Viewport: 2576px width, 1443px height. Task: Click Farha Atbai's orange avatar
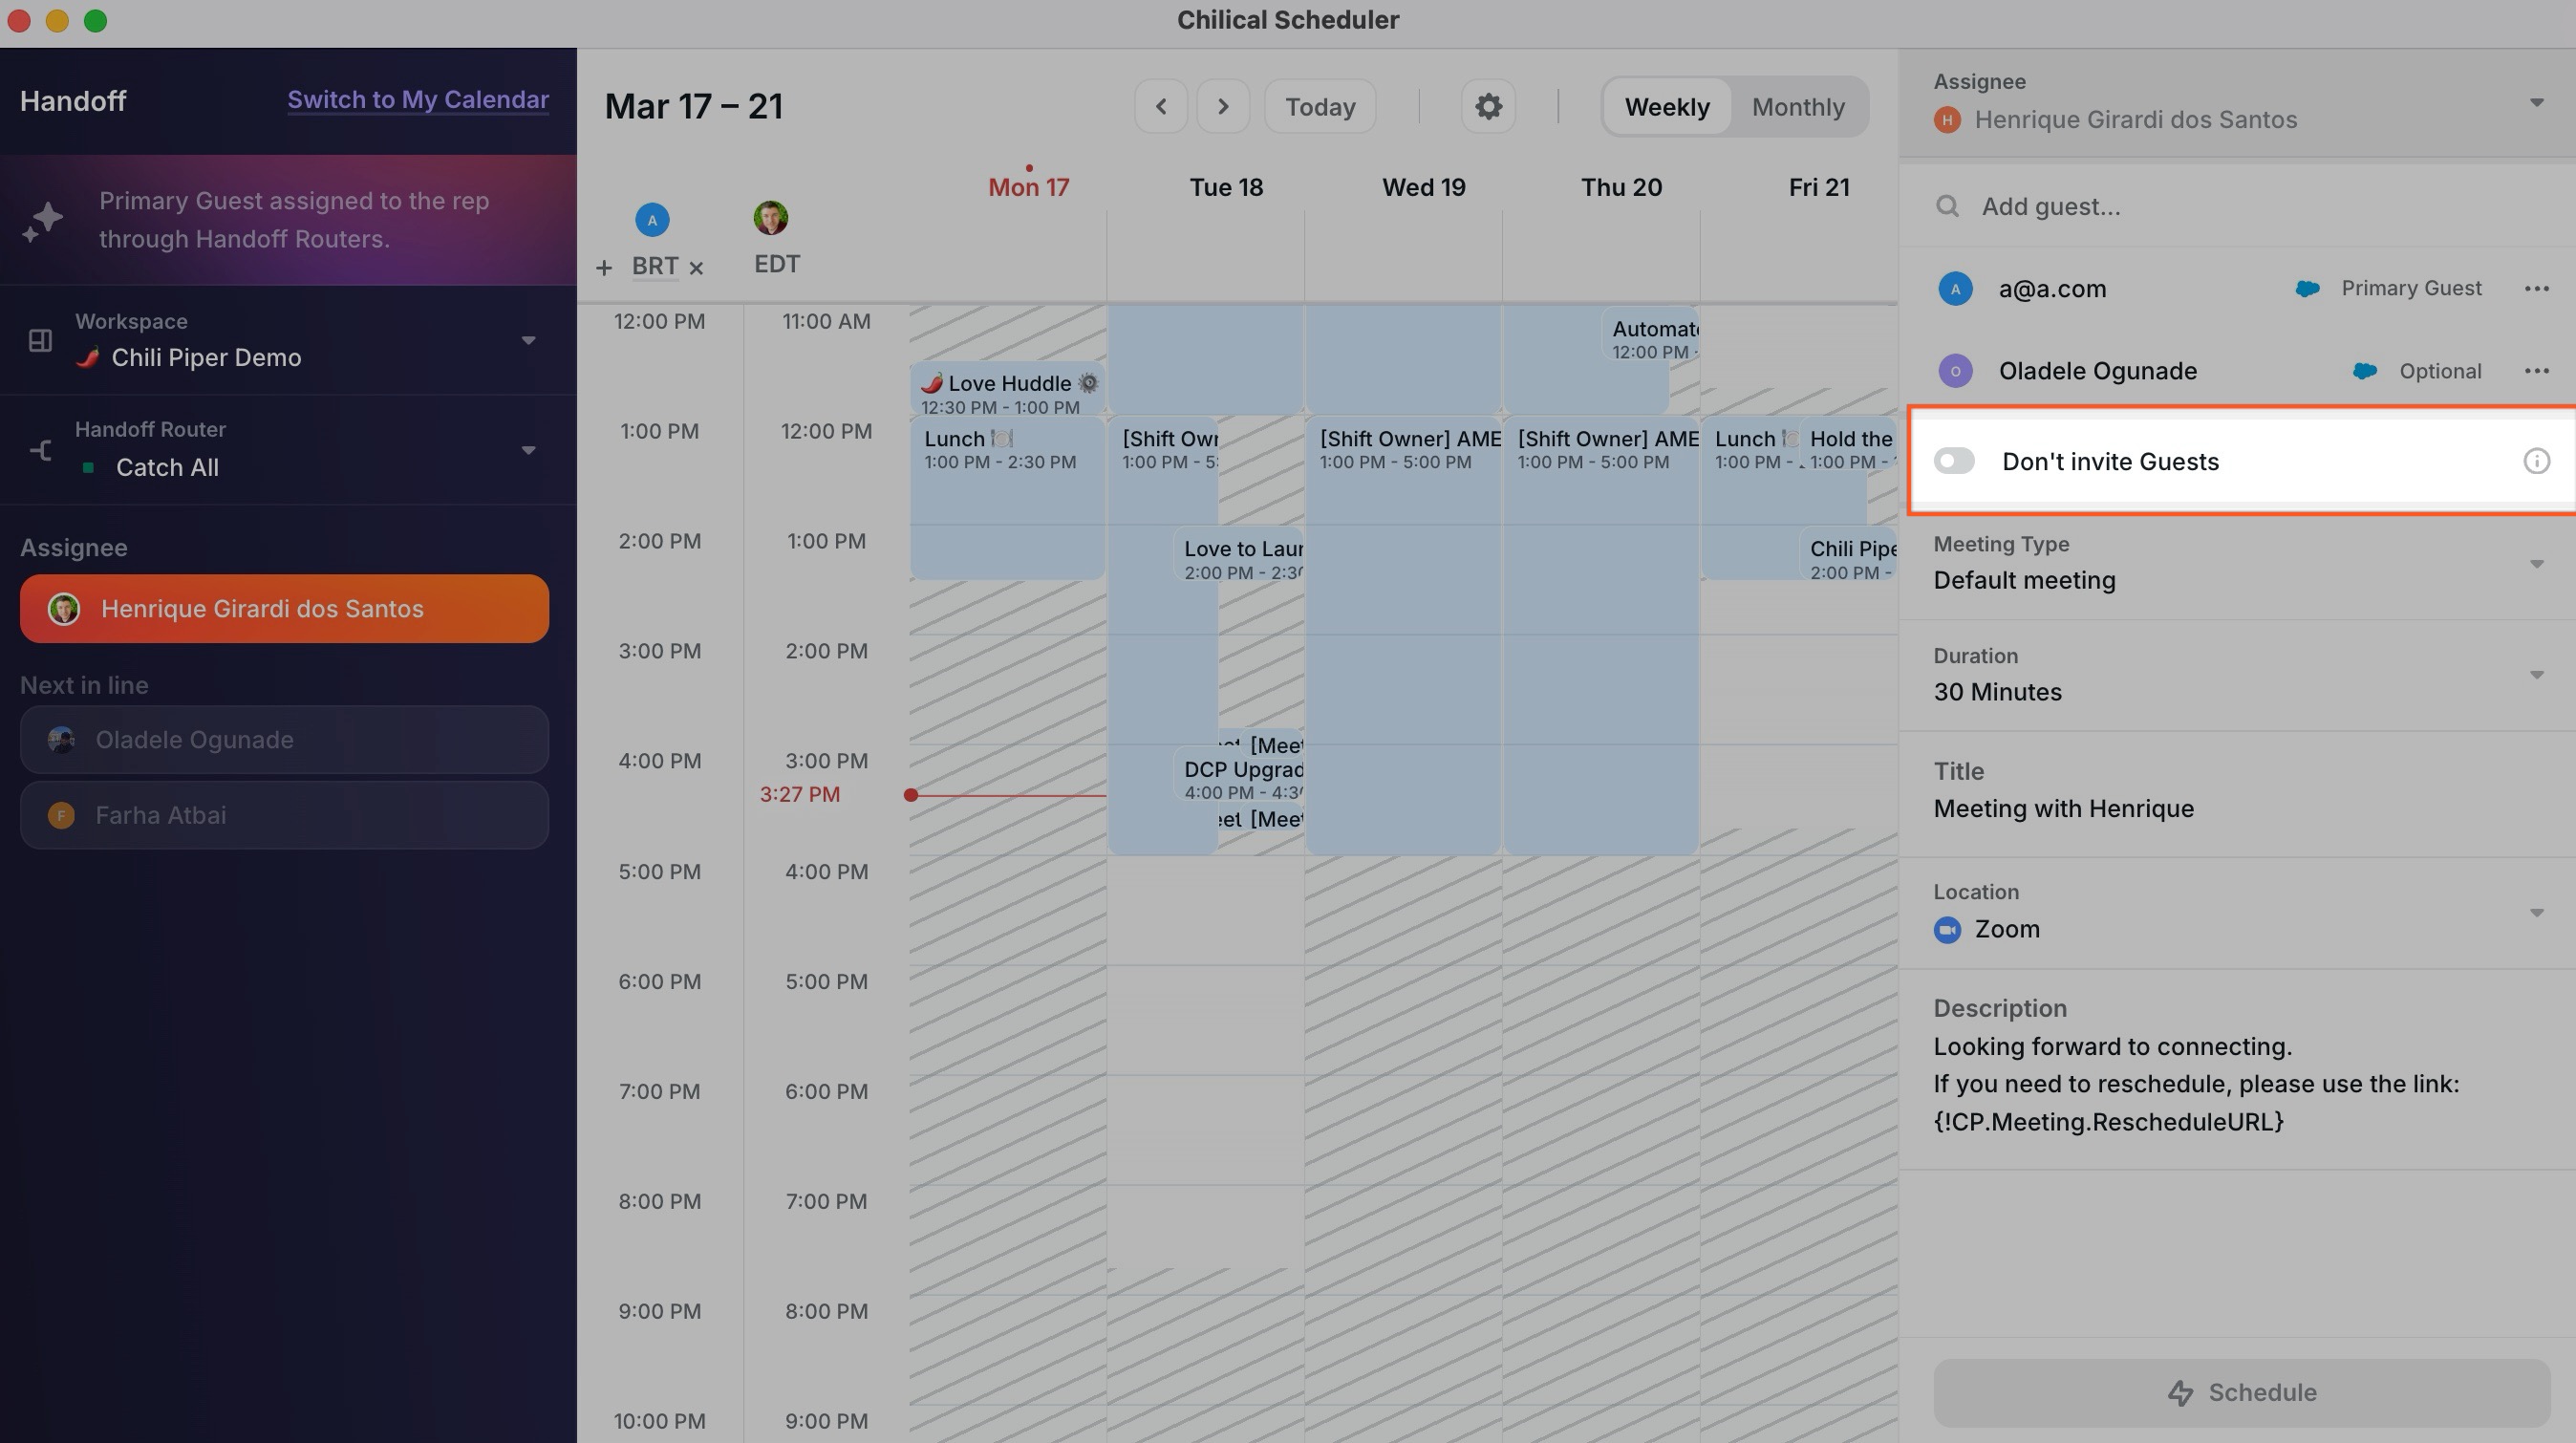tap(61, 815)
